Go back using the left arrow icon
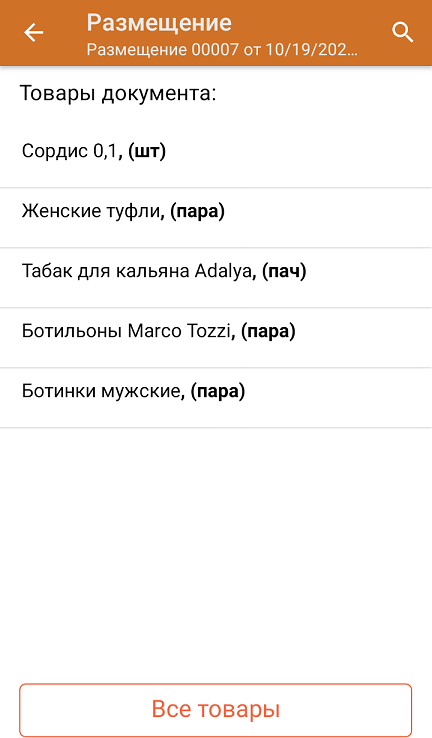This screenshot has height=738, width=432. [33, 33]
